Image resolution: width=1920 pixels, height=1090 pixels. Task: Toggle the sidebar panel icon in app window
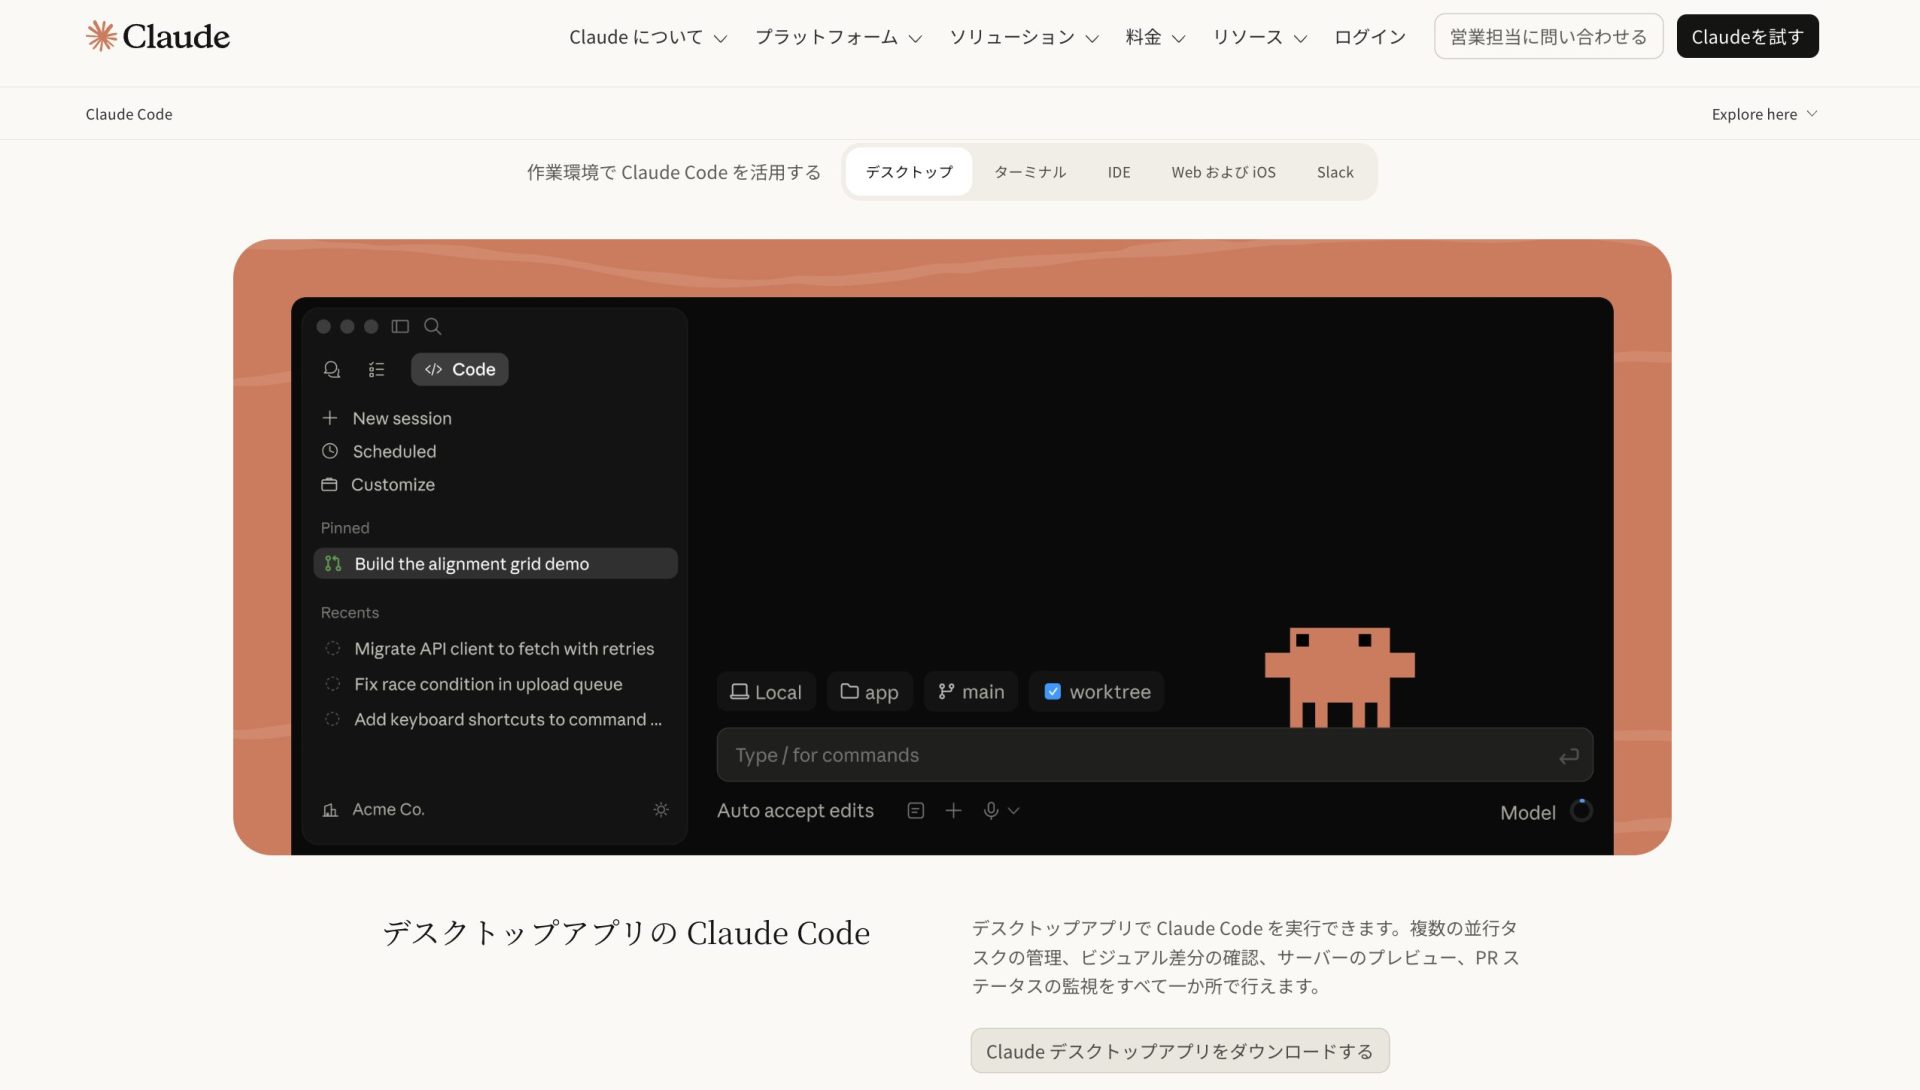tap(400, 326)
